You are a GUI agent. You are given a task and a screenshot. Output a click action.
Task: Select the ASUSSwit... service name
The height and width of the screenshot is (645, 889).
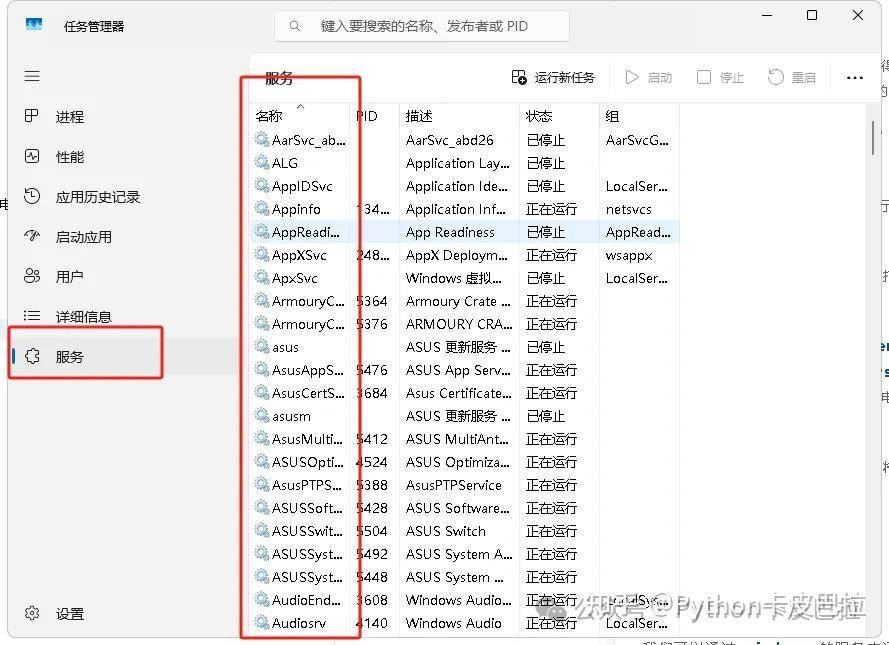pyautogui.click(x=307, y=531)
